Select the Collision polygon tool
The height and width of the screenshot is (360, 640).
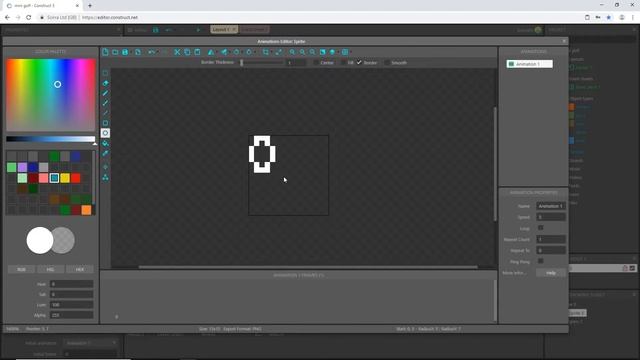tap(105, 177)
